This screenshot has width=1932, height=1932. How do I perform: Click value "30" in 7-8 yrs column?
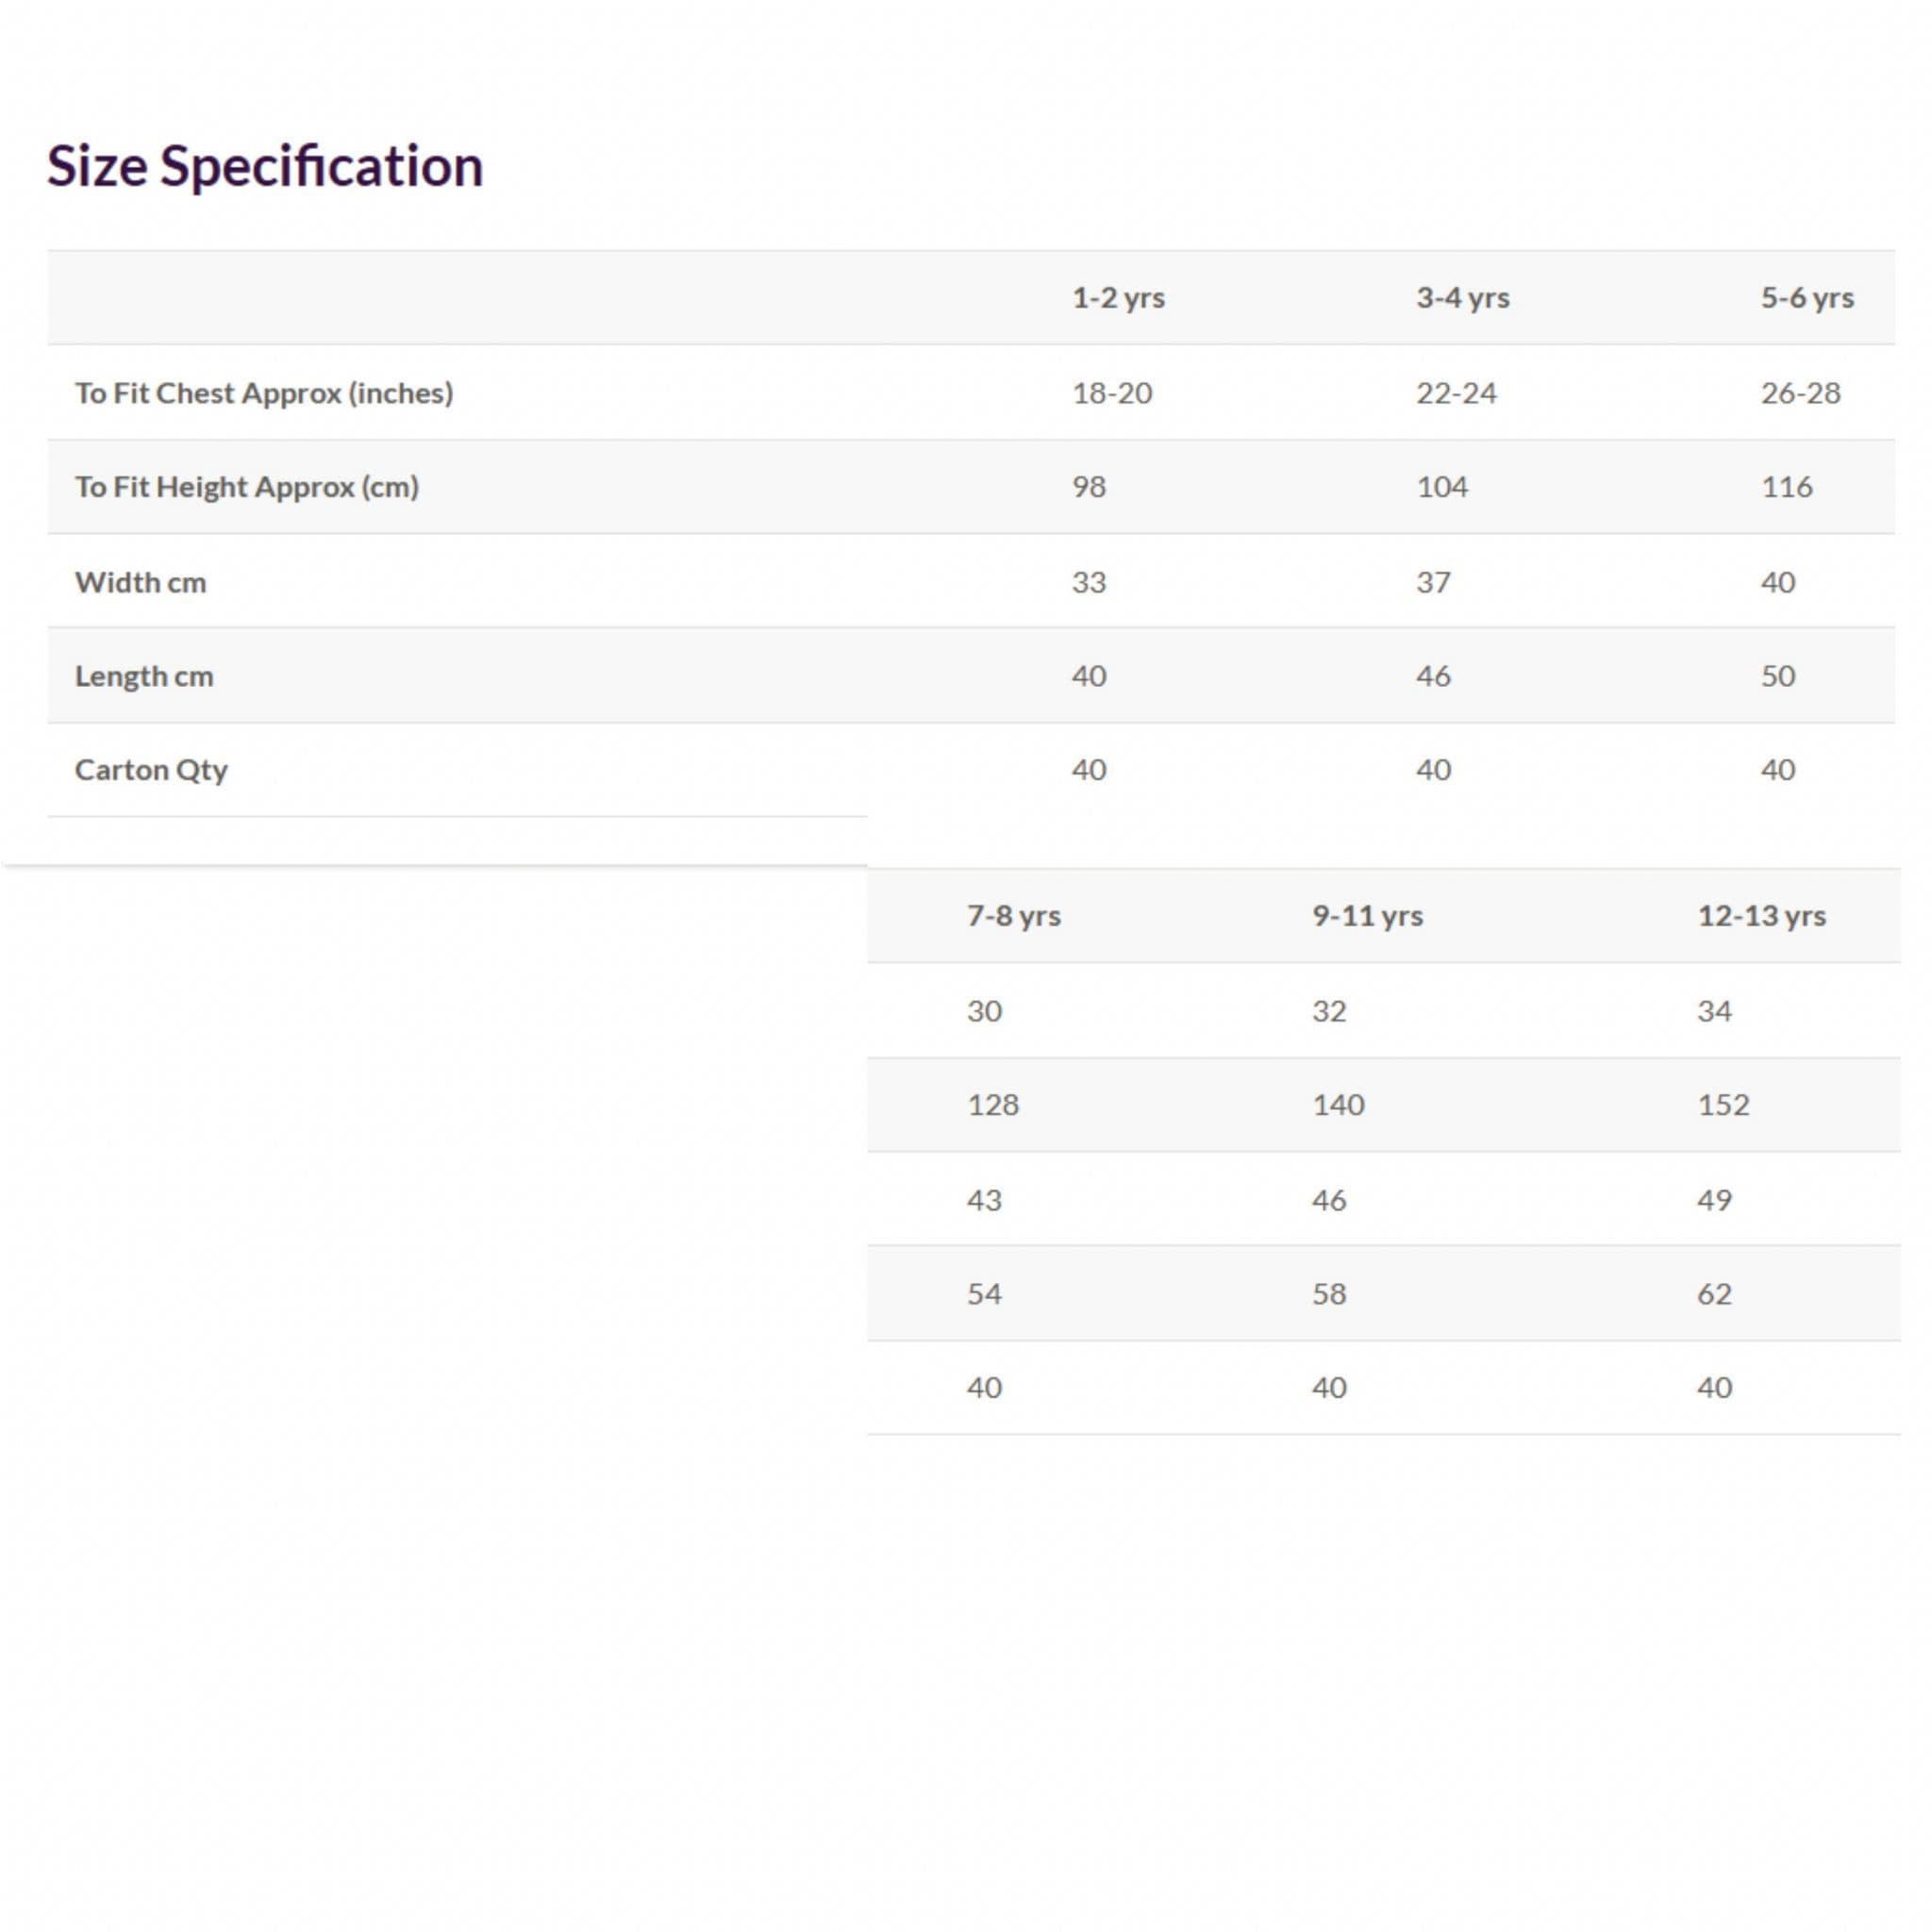pyautogui.click(x=984, y=1011)
